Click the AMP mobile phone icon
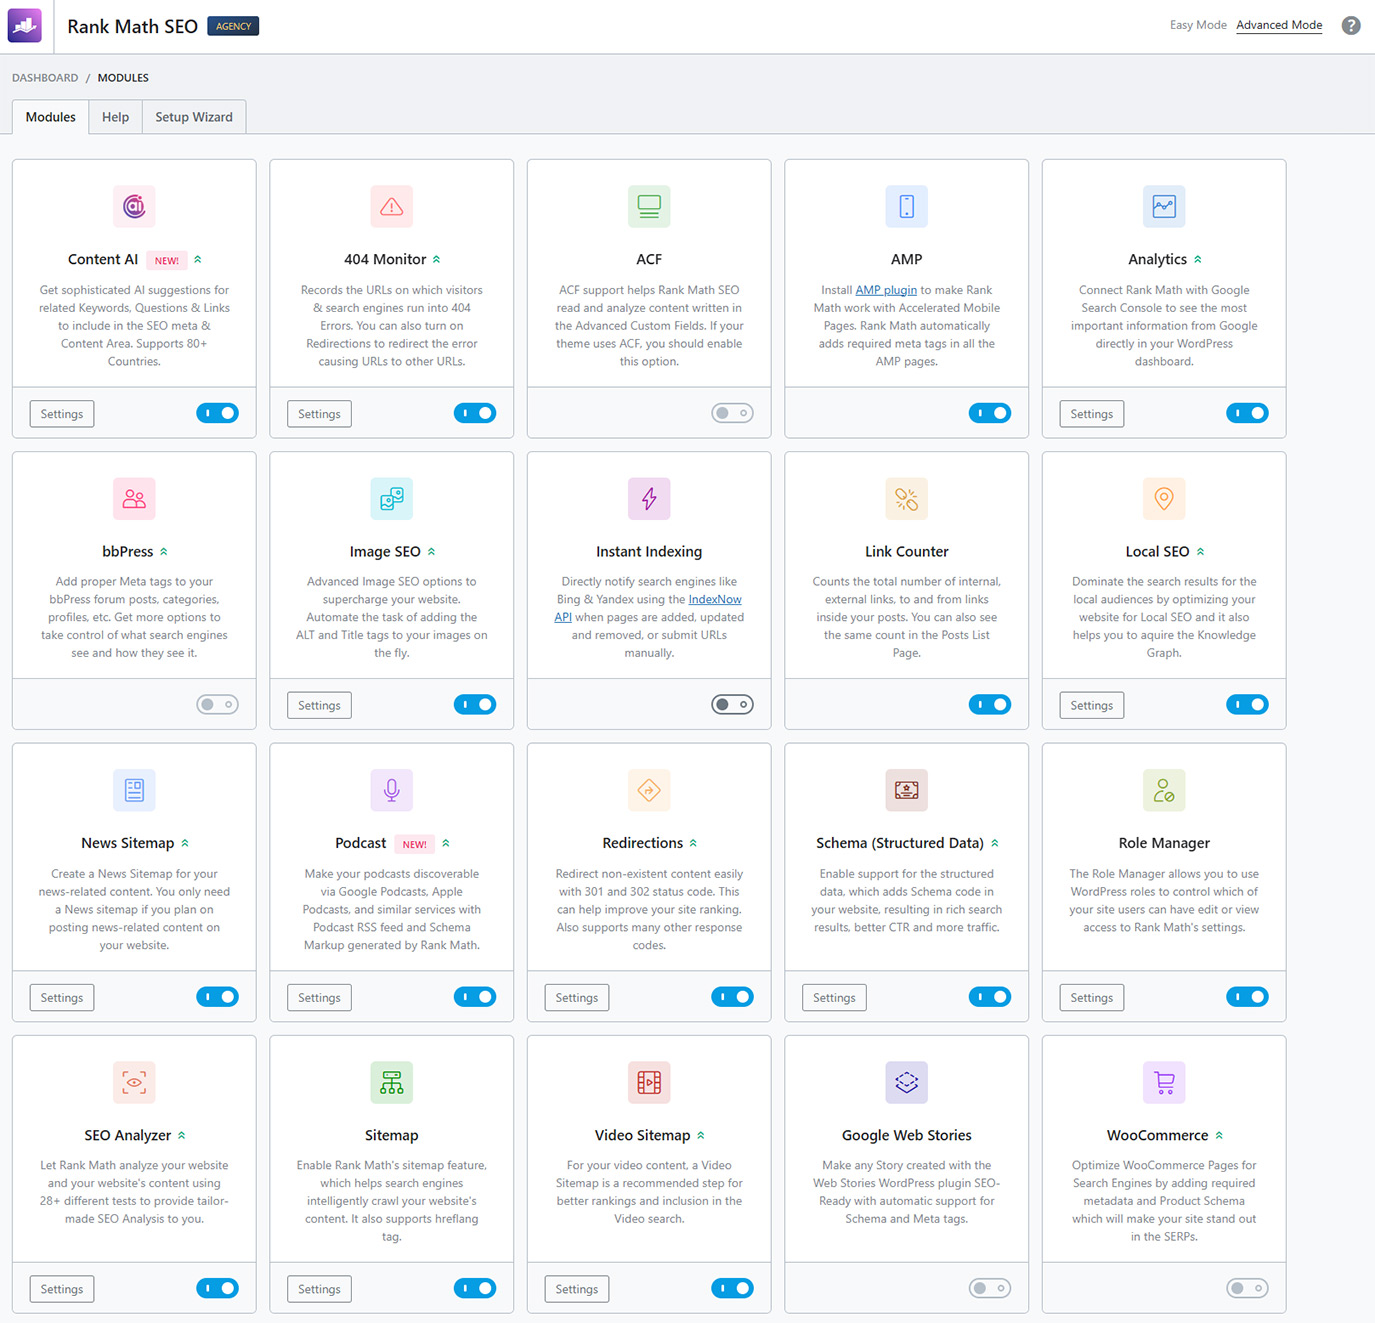1375x1323 pixels. (907, 206)
